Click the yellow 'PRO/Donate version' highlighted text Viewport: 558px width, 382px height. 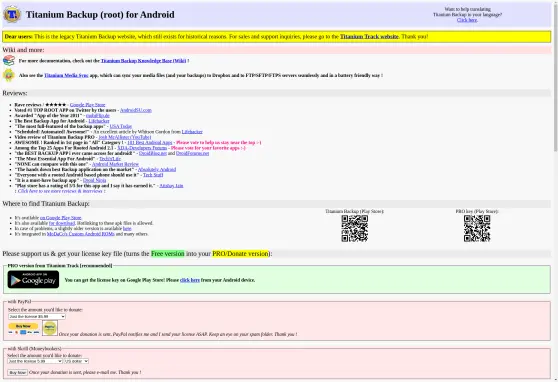[240, 253]
